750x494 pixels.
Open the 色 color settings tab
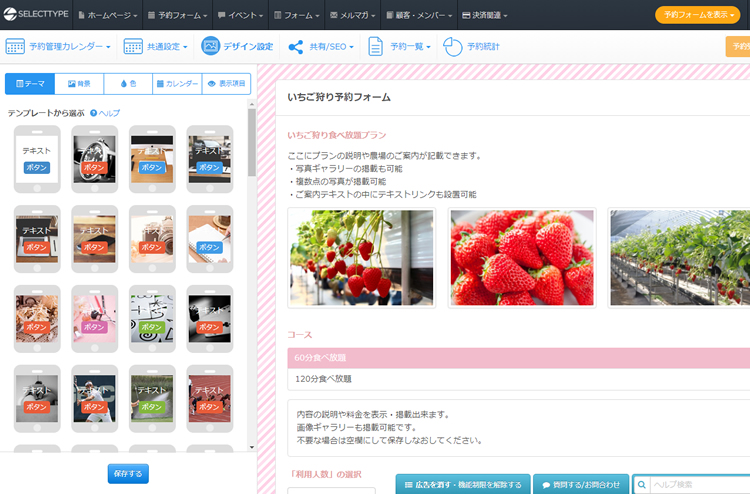(128, 84)
